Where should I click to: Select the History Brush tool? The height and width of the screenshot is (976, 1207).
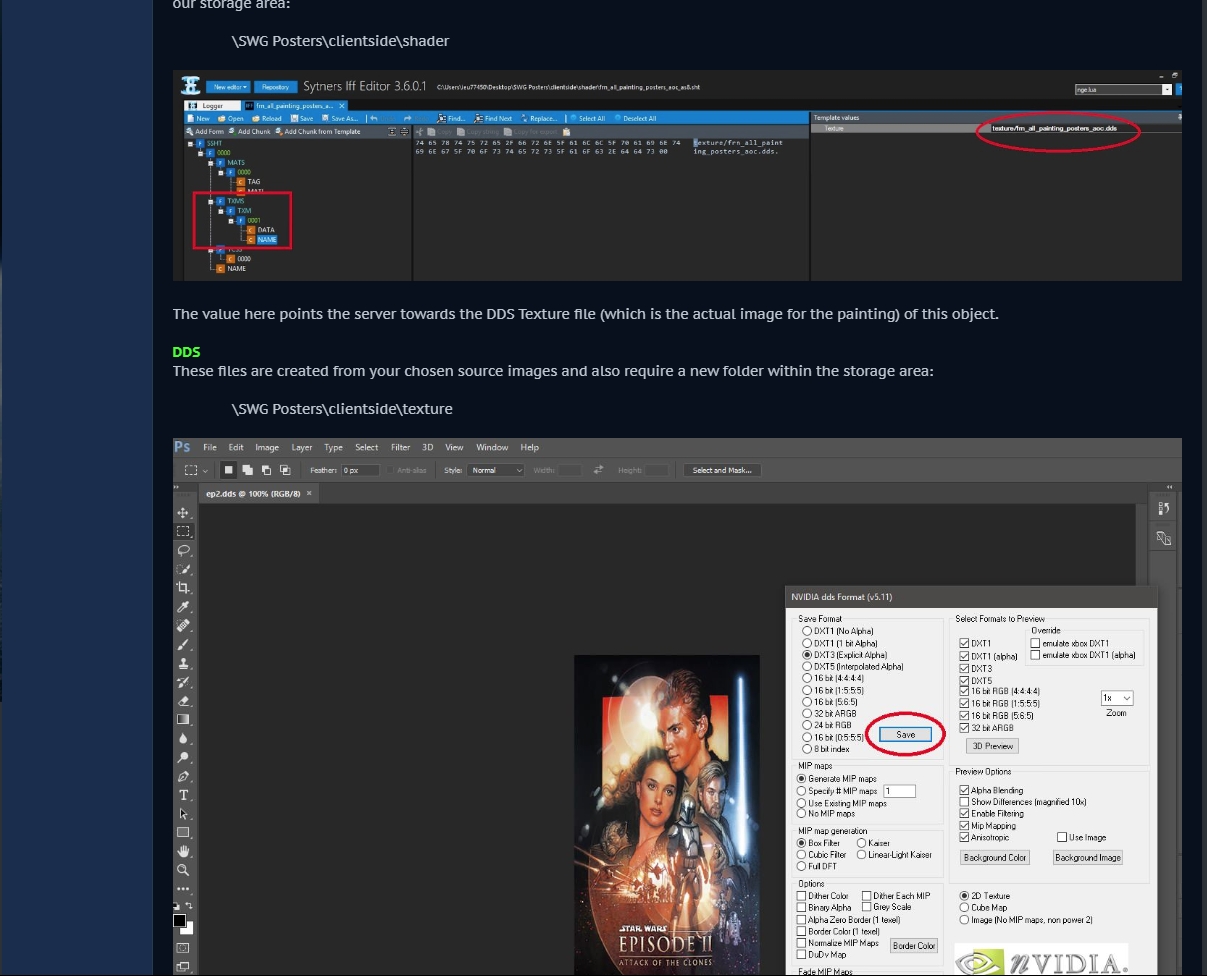[x=184, y=682]
